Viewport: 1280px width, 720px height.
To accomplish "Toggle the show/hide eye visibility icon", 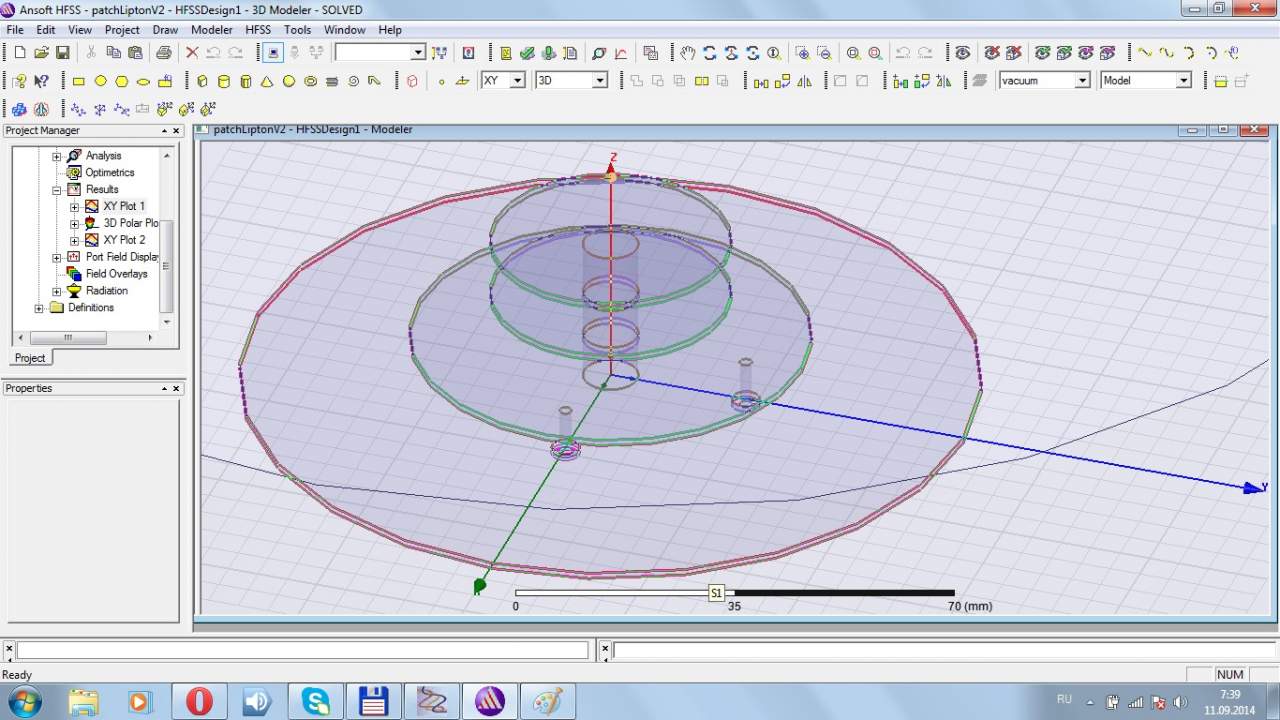I will click(x=962, y=53).
